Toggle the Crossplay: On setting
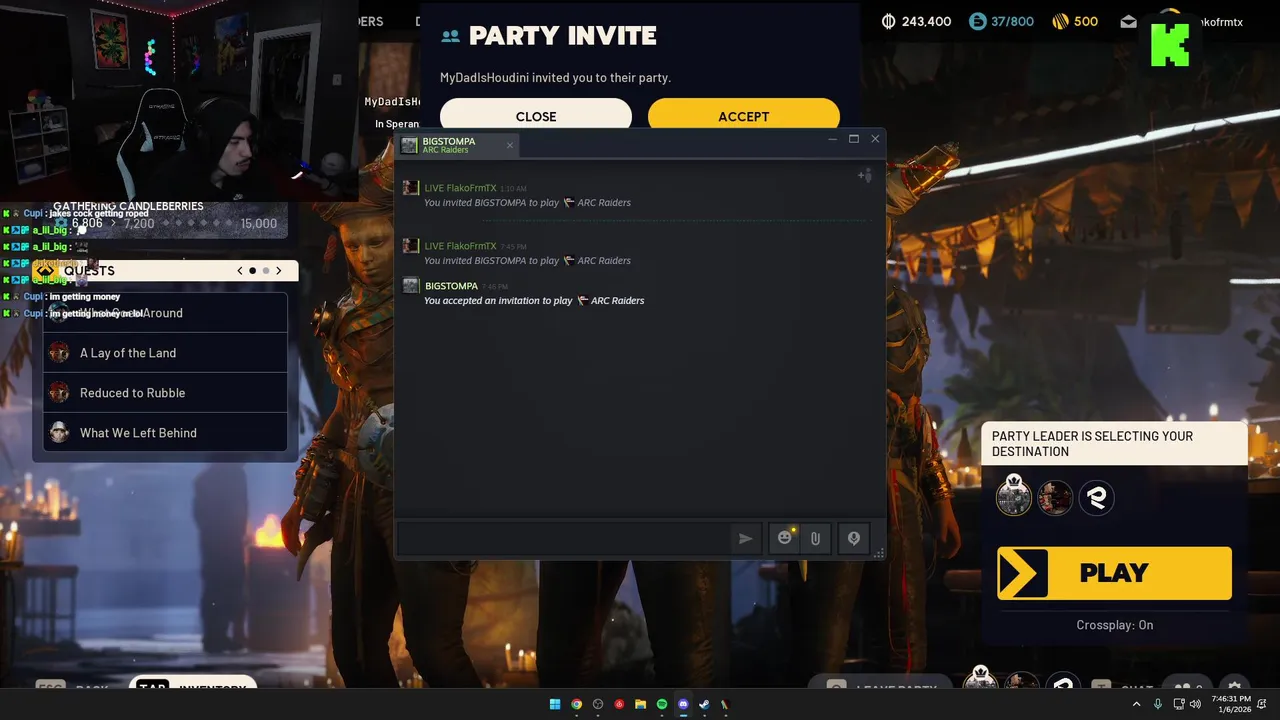Screen dimensions: 1280x720 pos(1114,625)
